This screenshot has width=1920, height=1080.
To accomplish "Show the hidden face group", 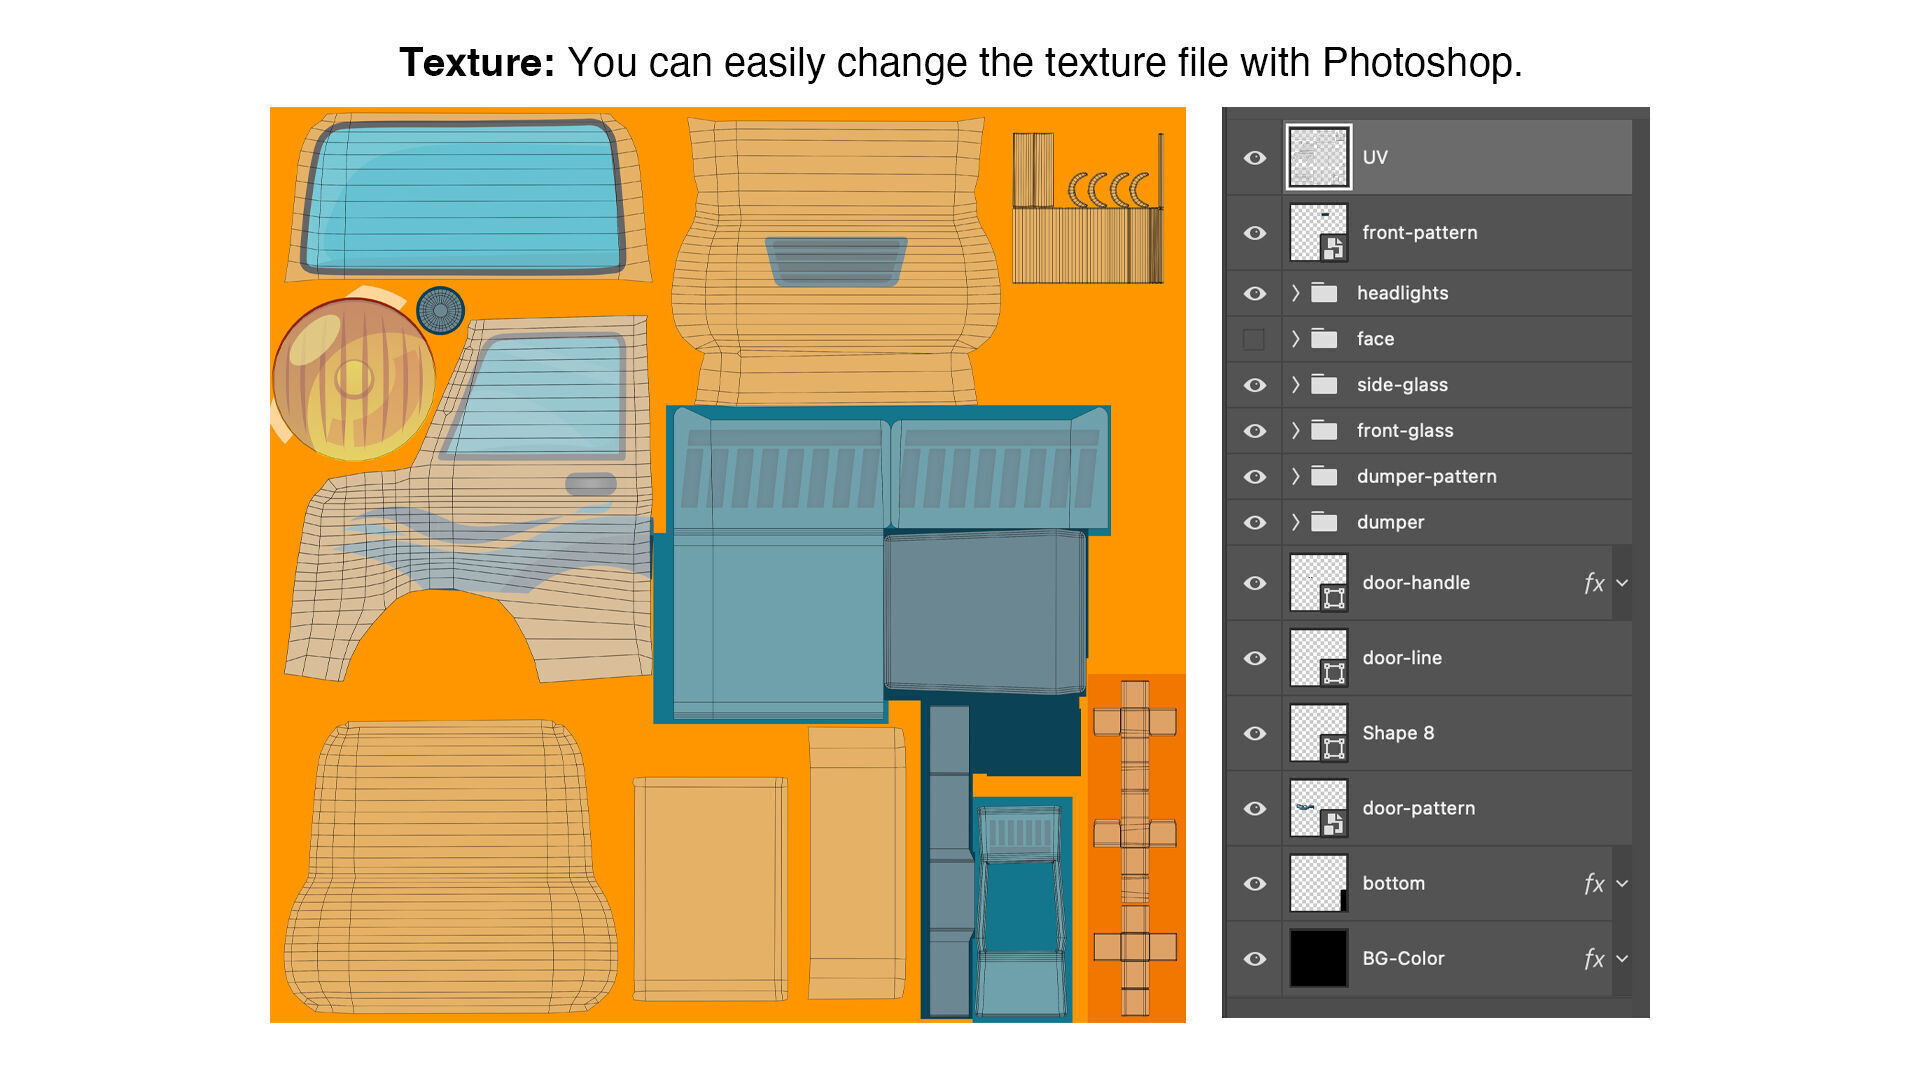I will tap(1254, 339).
